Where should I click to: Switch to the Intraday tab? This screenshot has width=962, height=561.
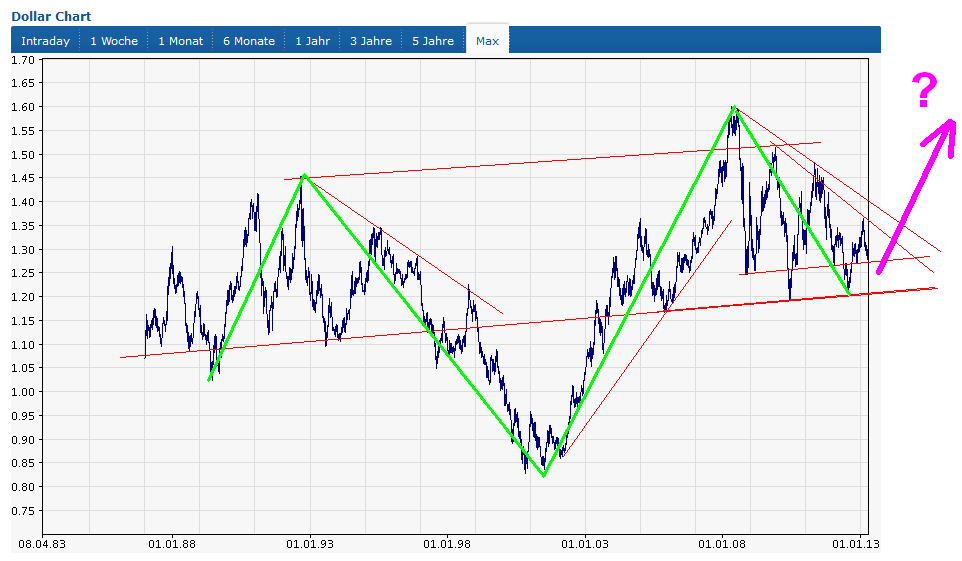pyautogui.click(x=46, y=41)
